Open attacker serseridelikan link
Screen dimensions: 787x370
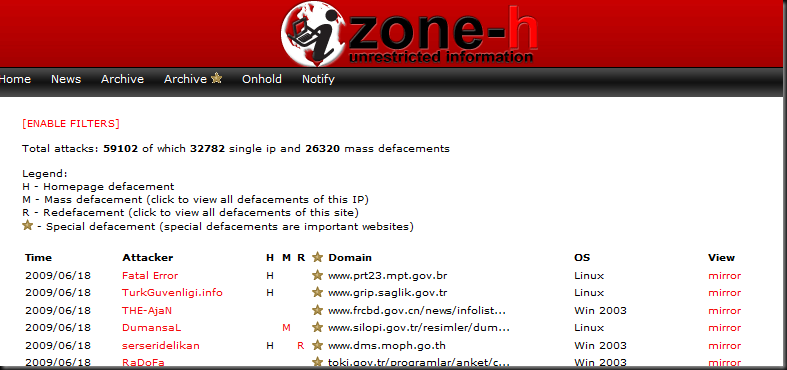[161, 346]
